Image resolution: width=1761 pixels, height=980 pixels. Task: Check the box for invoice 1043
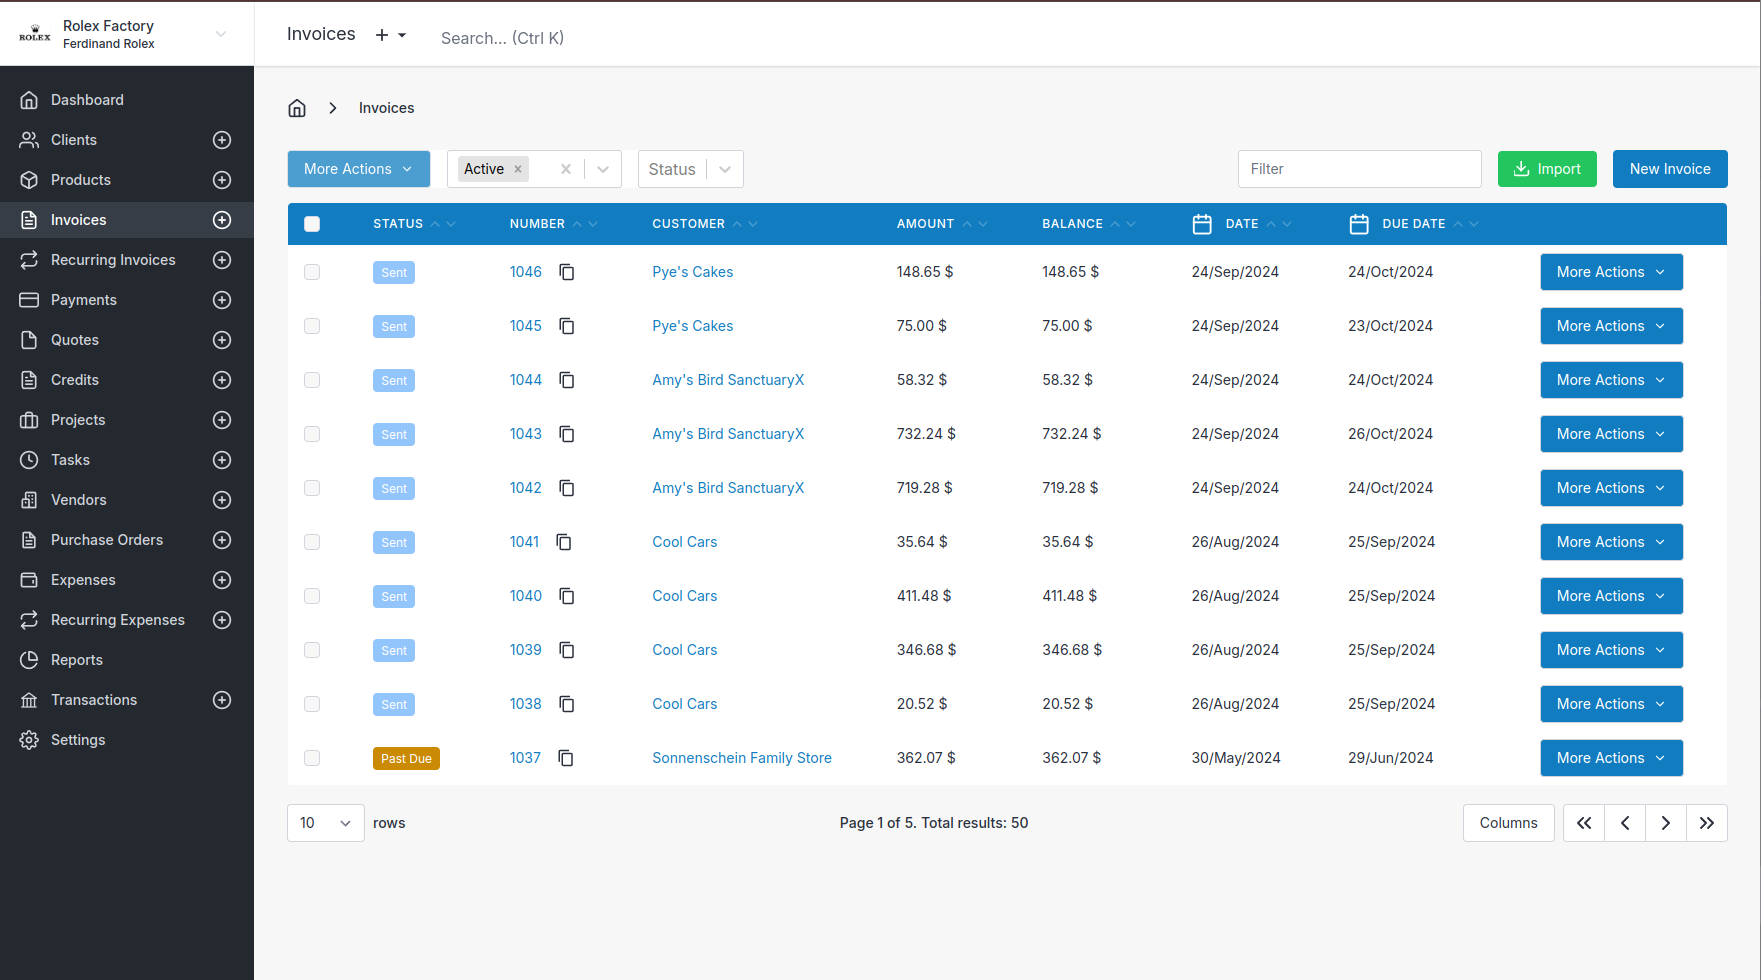(312, 434)
